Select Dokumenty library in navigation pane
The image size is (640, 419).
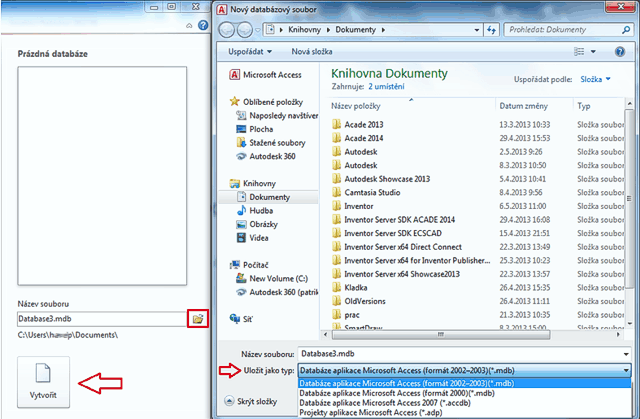pos(268,197)
